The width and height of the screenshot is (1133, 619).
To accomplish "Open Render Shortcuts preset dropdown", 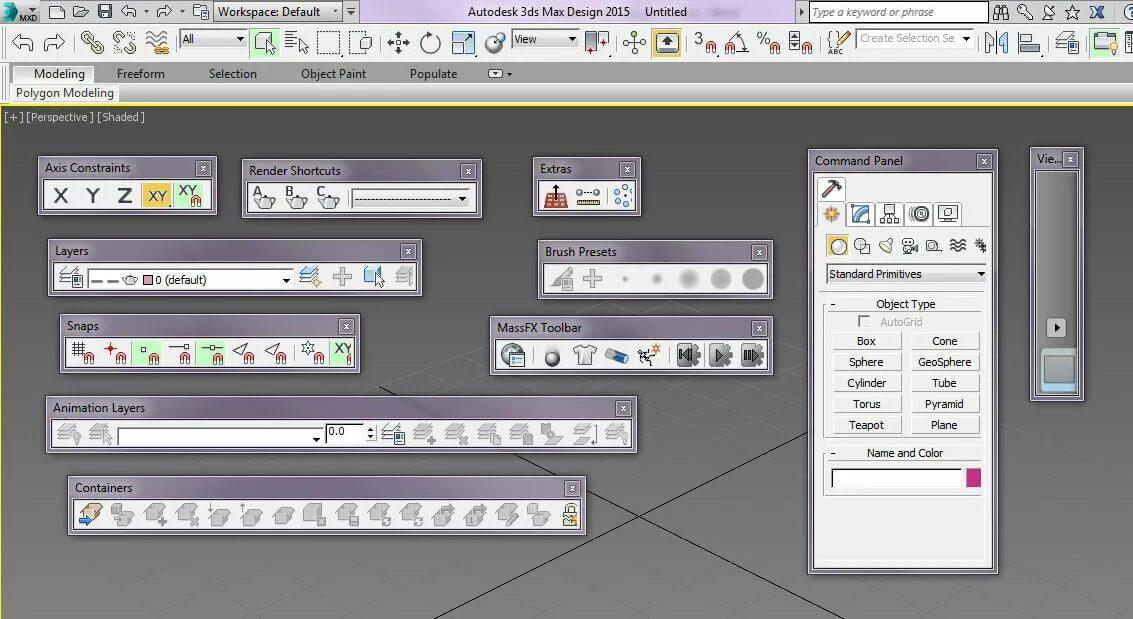I will coord(410,199).
